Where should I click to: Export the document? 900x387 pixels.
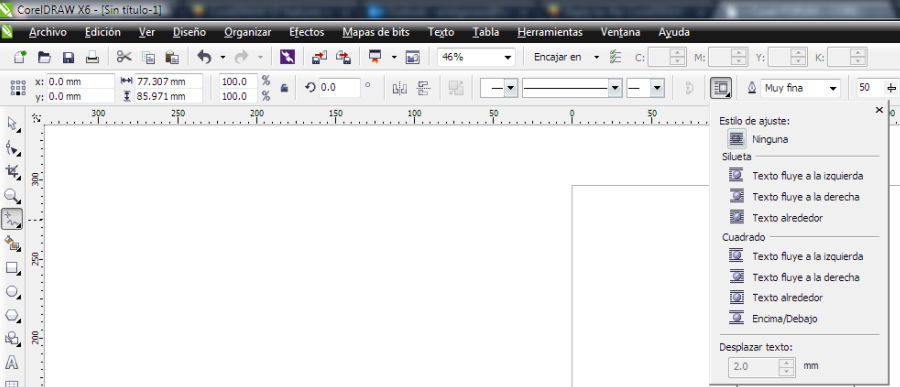click(343, 57)
